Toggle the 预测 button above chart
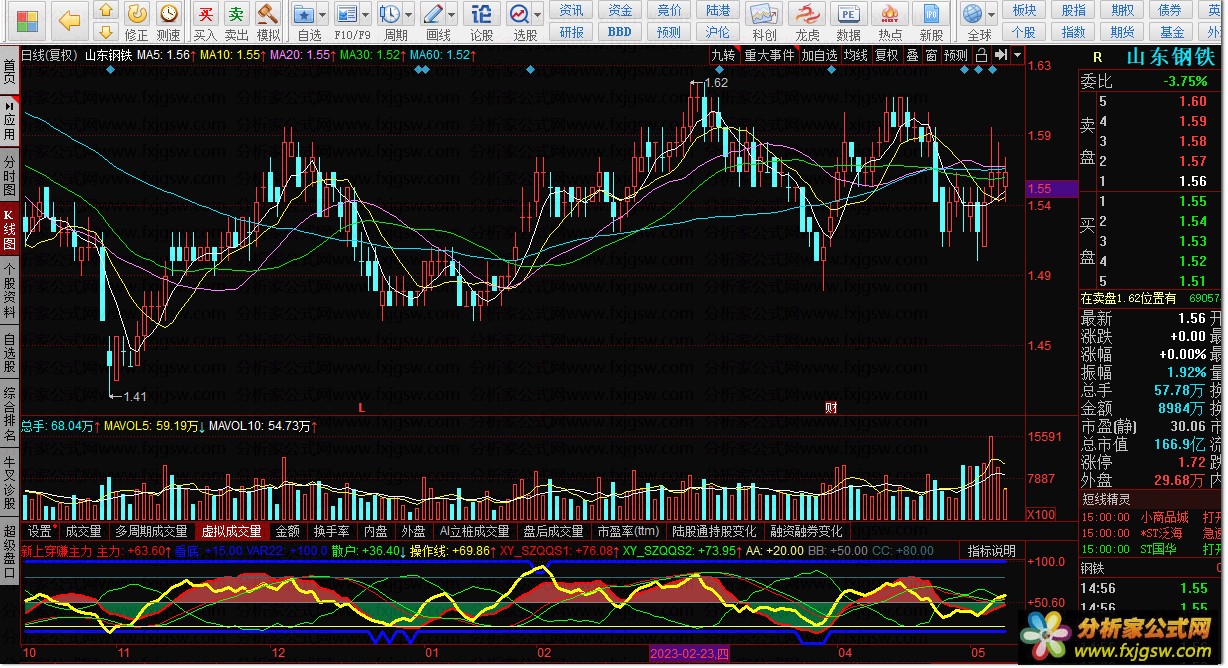The height and width of the screenshot is (668, 1228). click(956, 55)
